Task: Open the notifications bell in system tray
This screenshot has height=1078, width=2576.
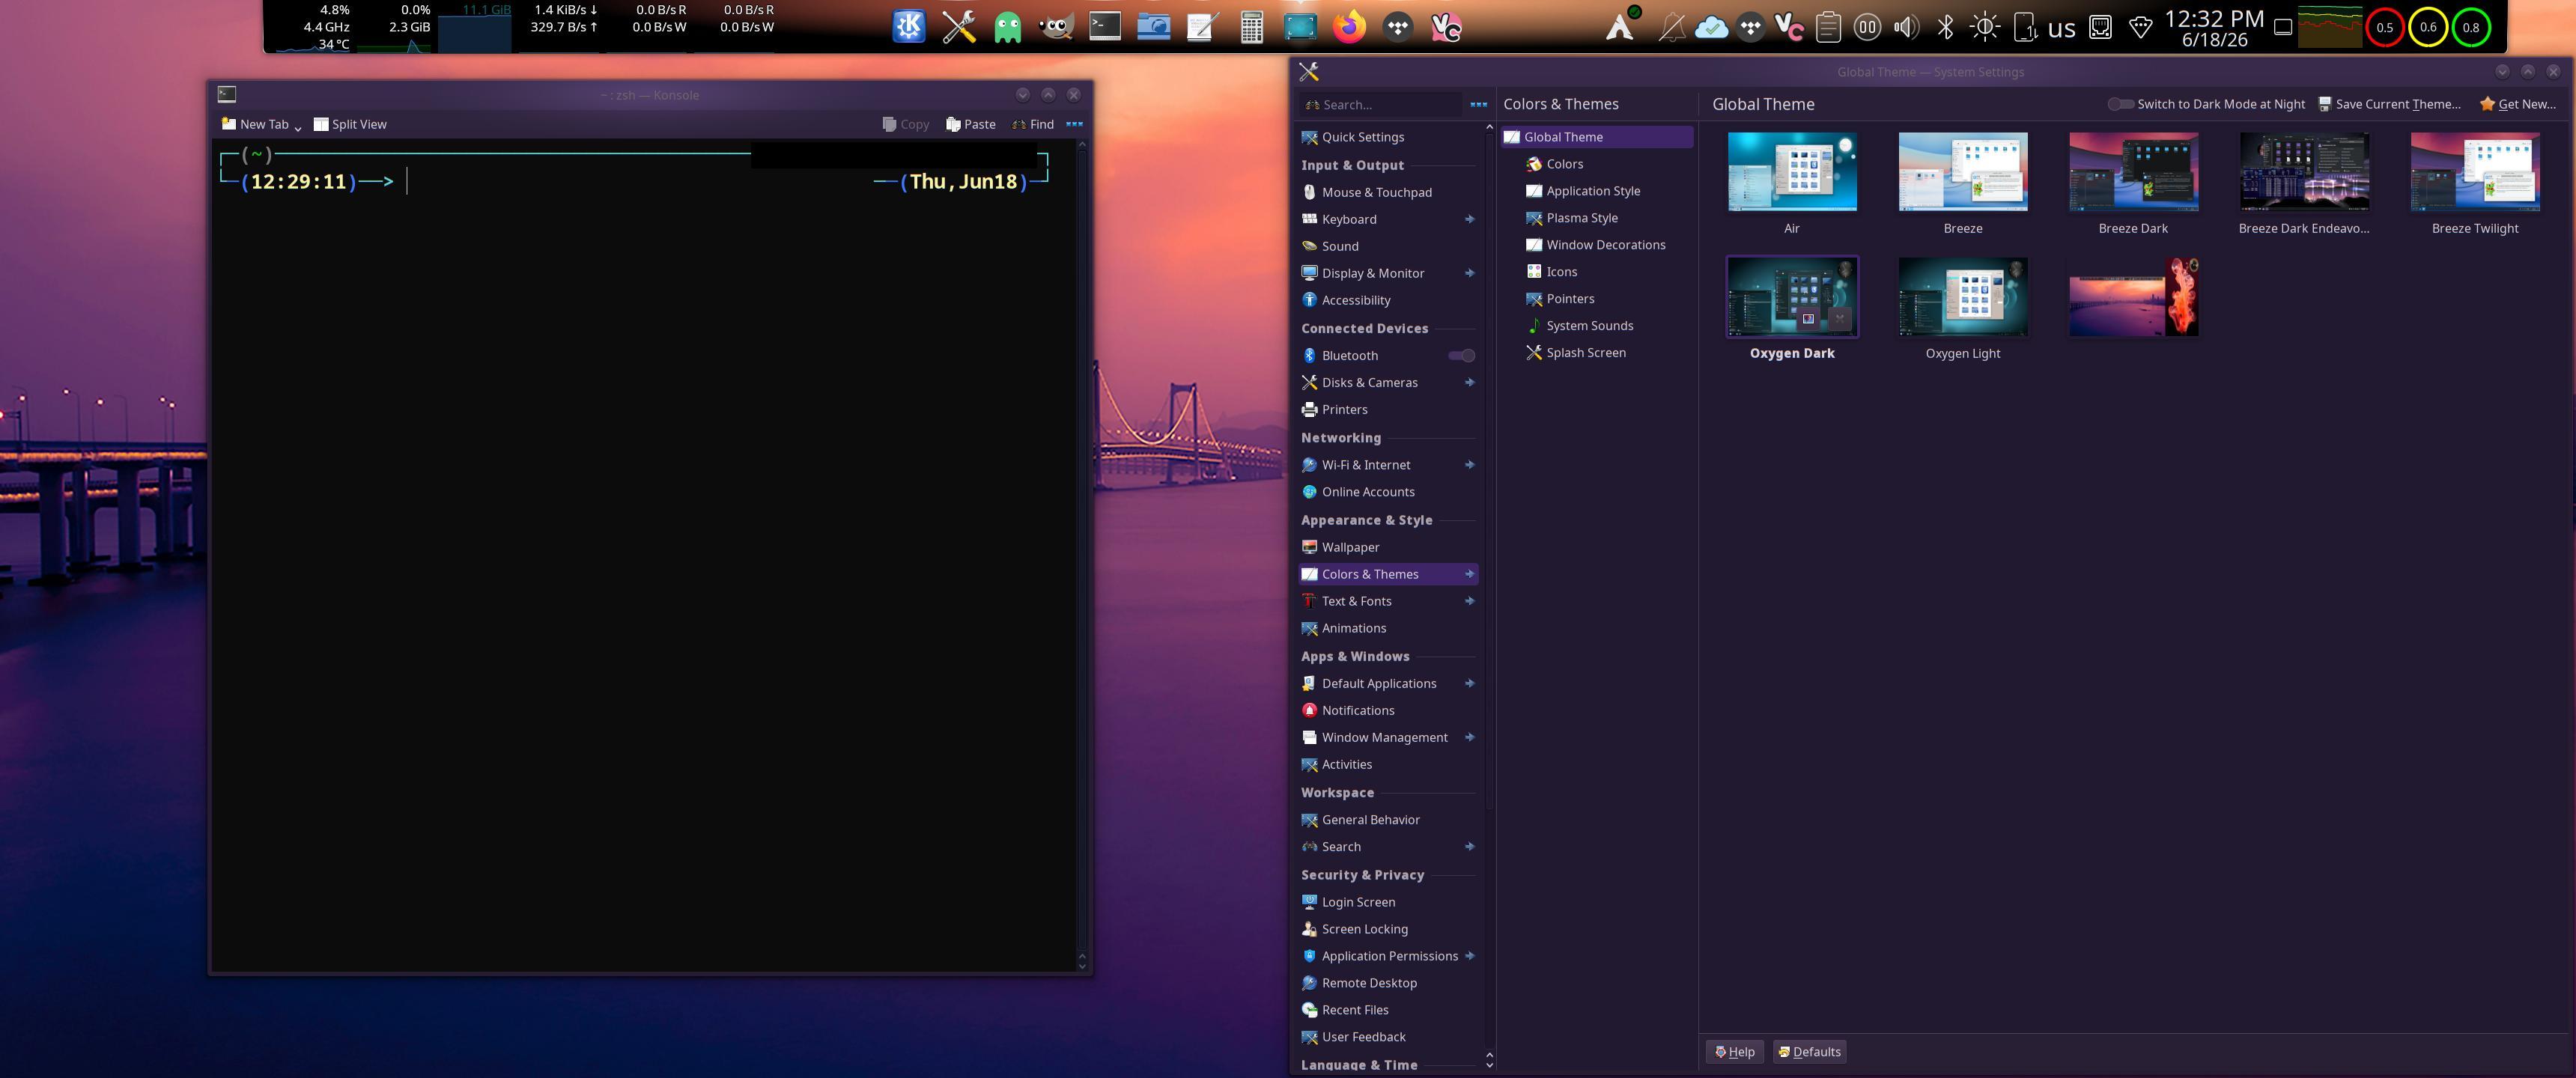Action: pos(1671,27)
